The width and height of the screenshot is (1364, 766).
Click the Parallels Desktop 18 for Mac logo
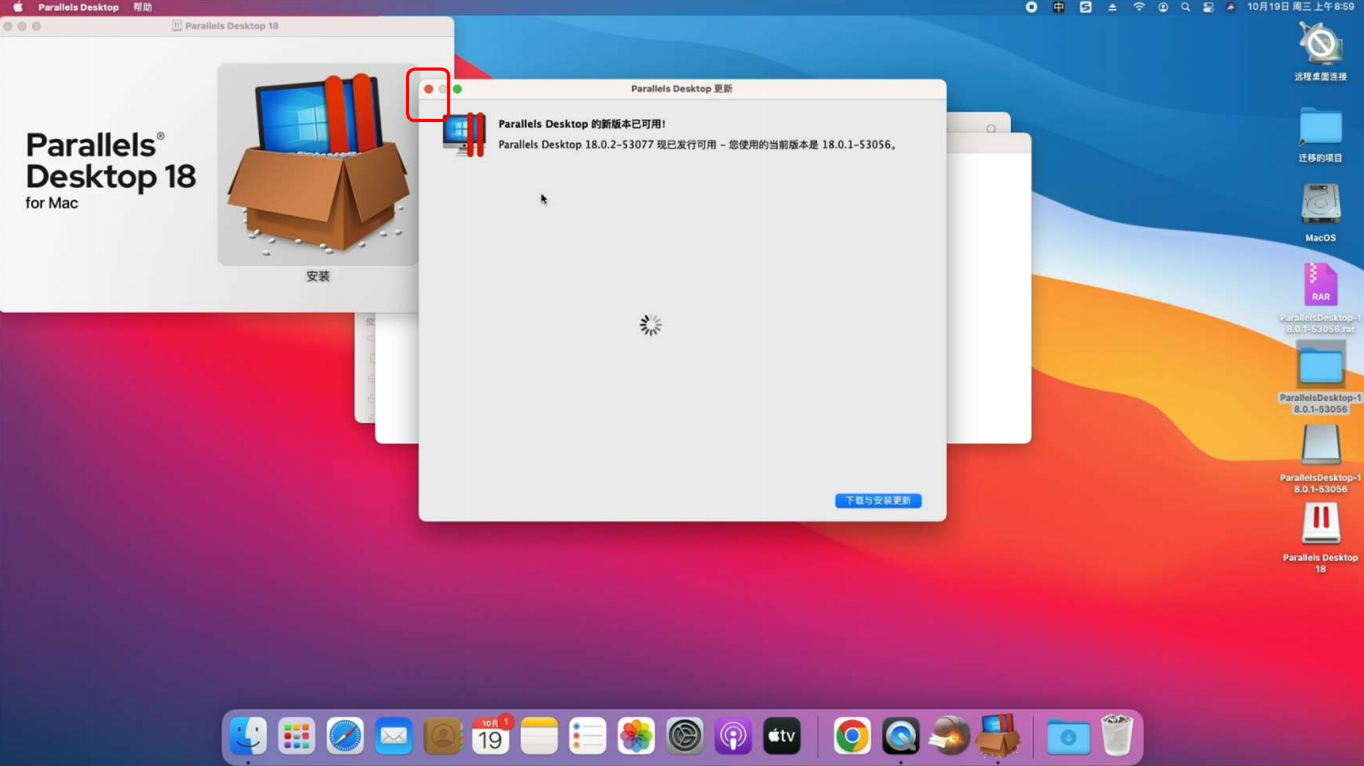[x=110, y=170]
